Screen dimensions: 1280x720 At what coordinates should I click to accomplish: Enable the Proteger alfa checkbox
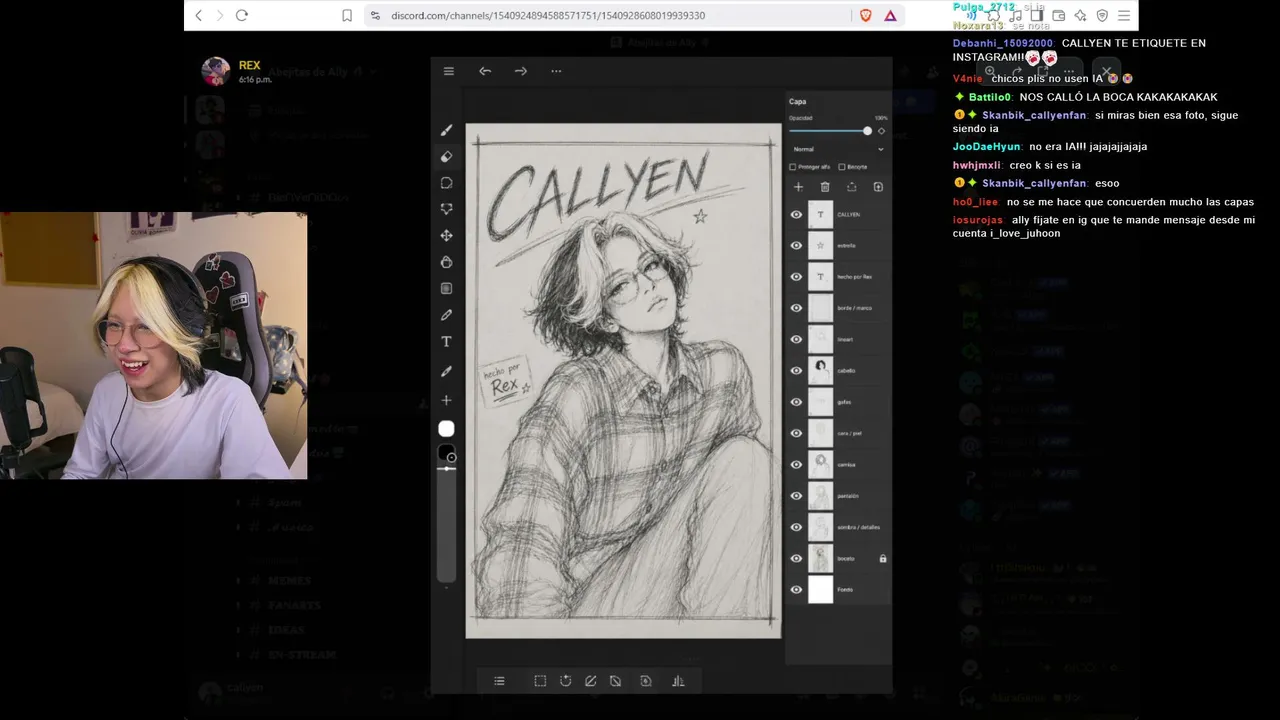793,167
